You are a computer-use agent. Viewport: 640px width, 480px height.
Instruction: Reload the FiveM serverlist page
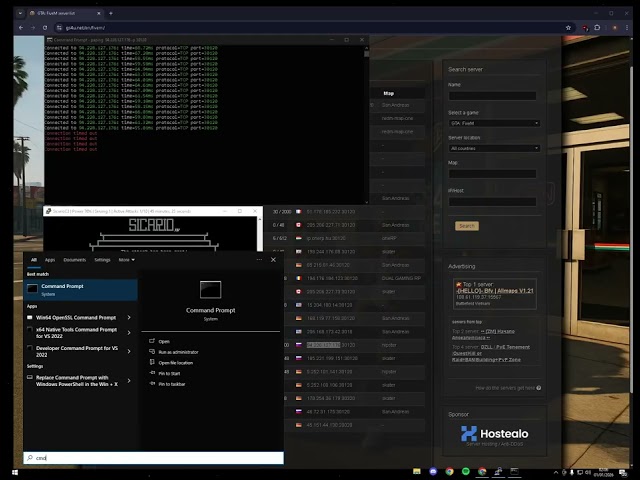click(x=45, y=28)
